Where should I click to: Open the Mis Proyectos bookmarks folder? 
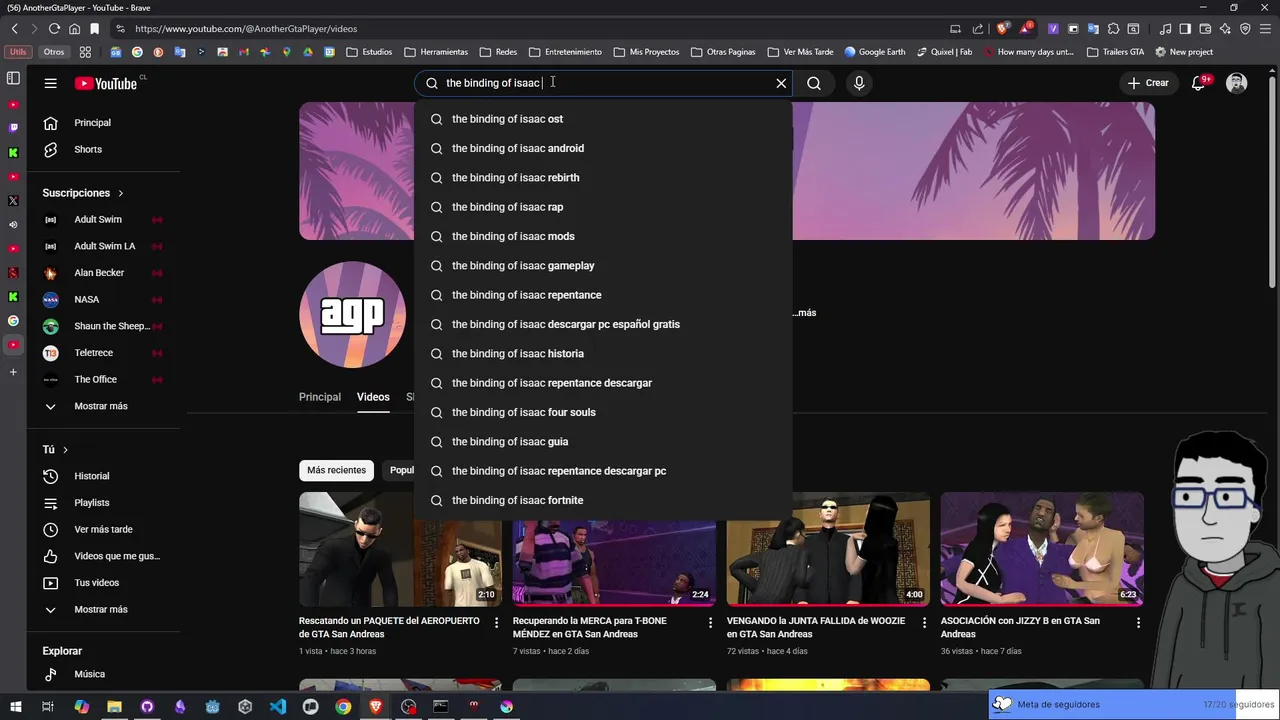(646, 52)
